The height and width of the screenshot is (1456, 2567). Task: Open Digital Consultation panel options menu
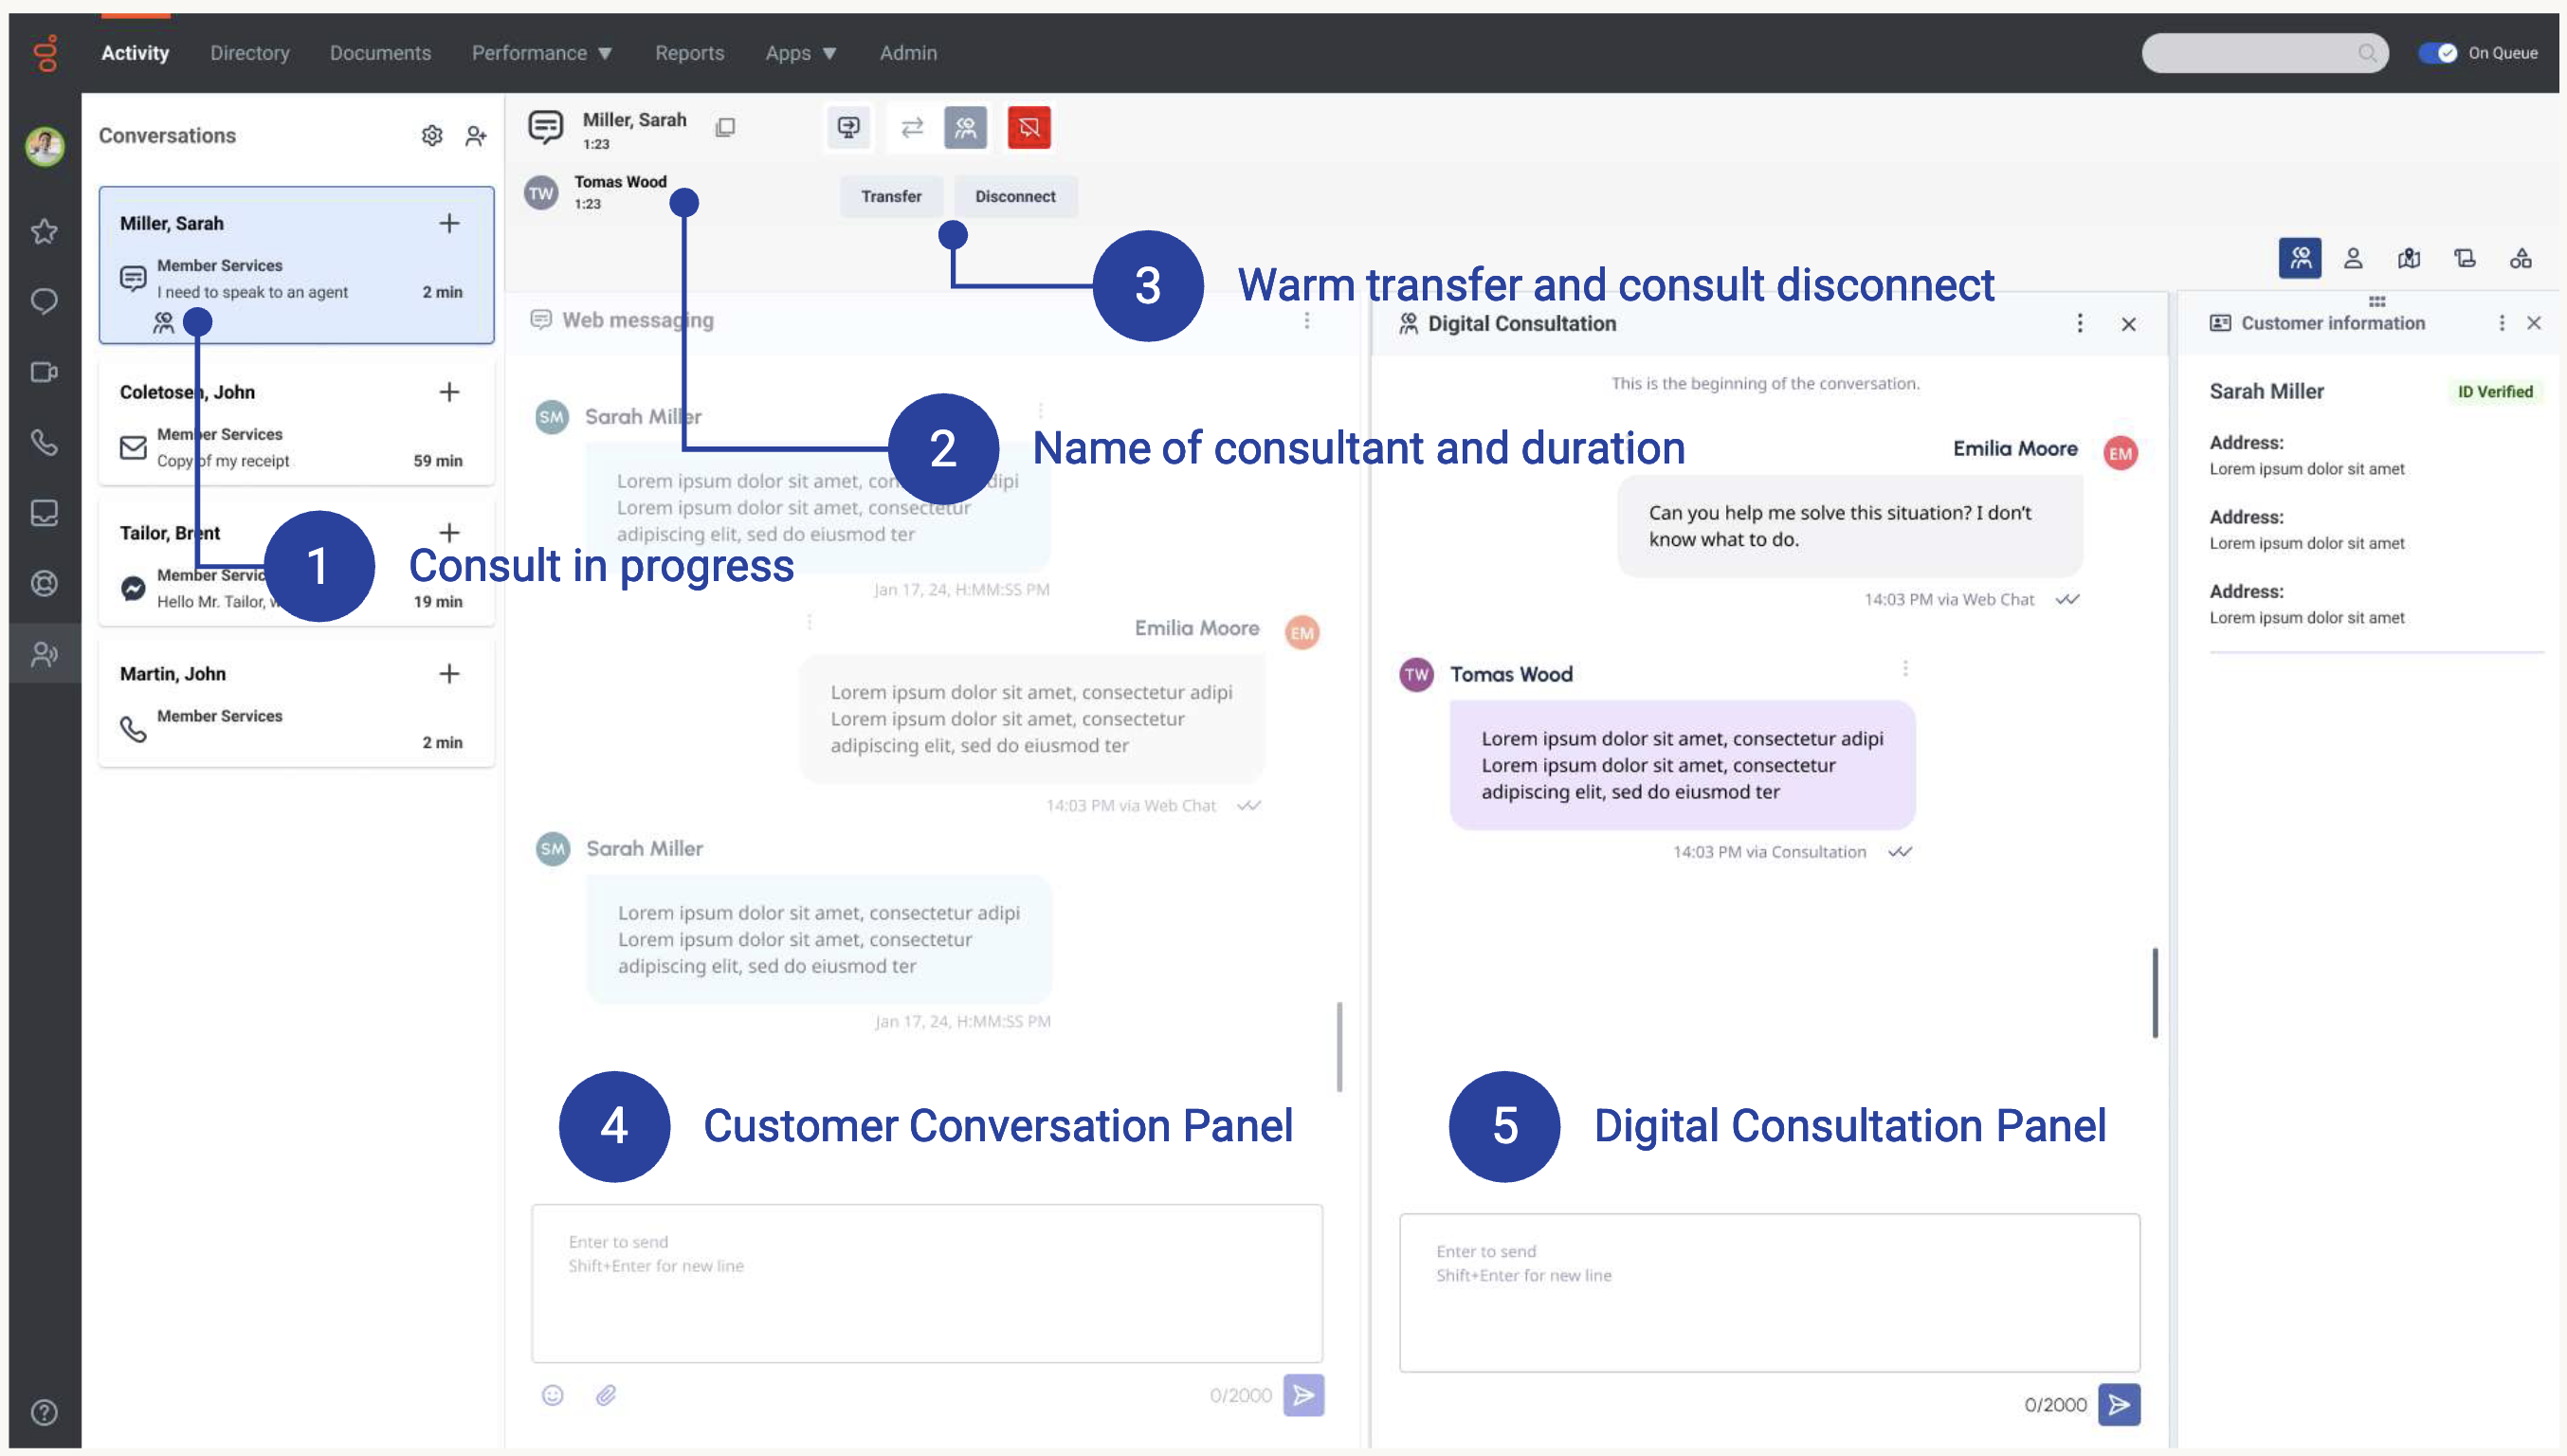click(x=2080, y=323)
